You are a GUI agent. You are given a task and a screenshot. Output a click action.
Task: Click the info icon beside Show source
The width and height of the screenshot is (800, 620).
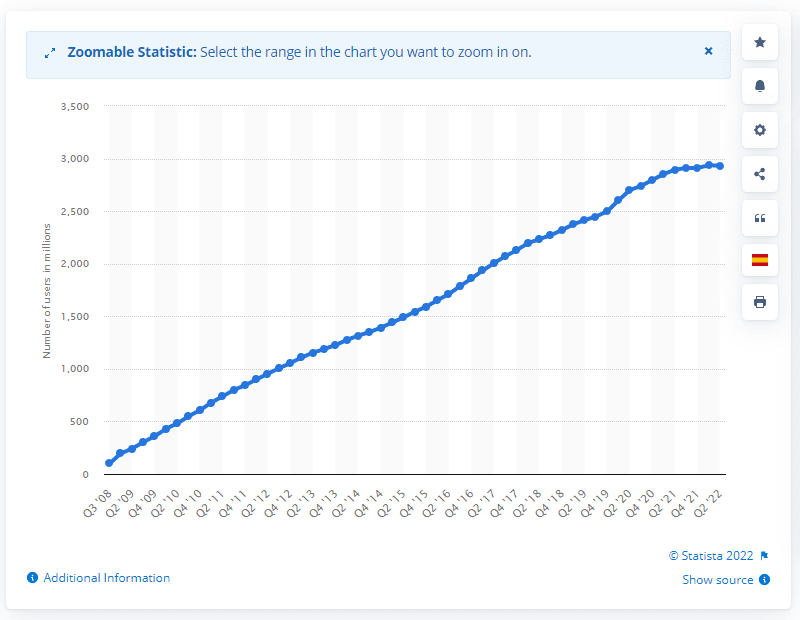click(x=764, y=580)
